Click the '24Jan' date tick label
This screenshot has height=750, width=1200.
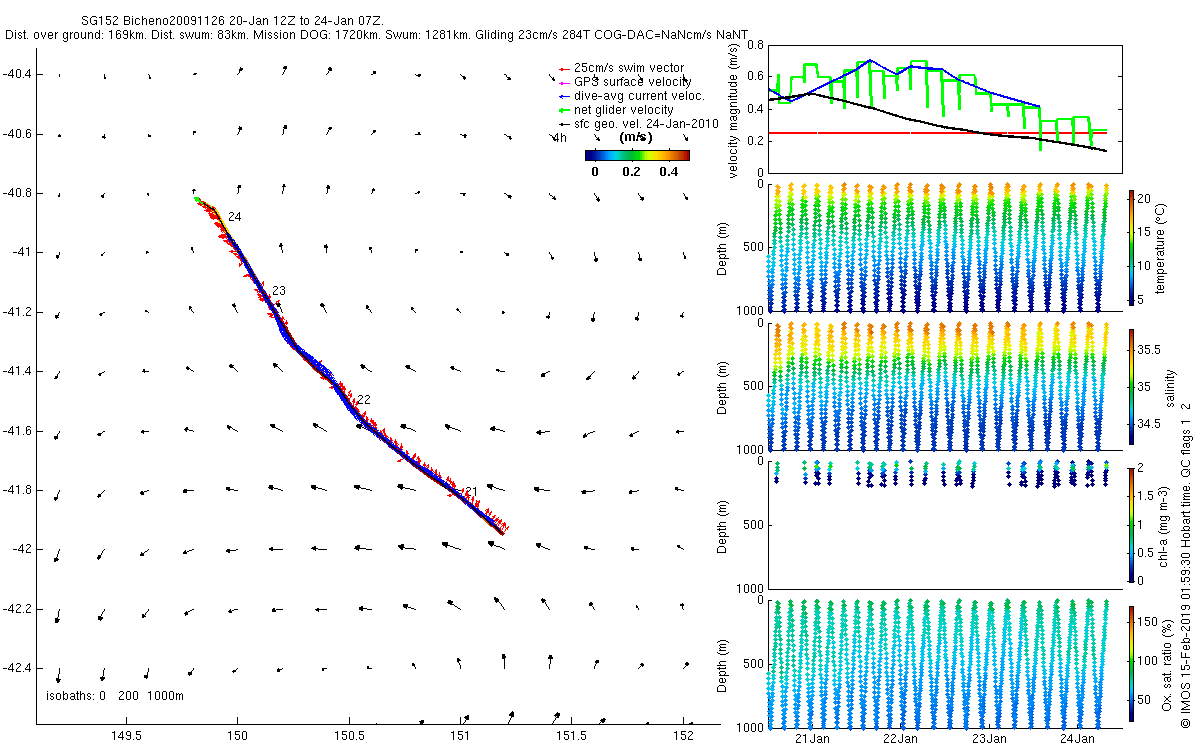(1077, 739)
